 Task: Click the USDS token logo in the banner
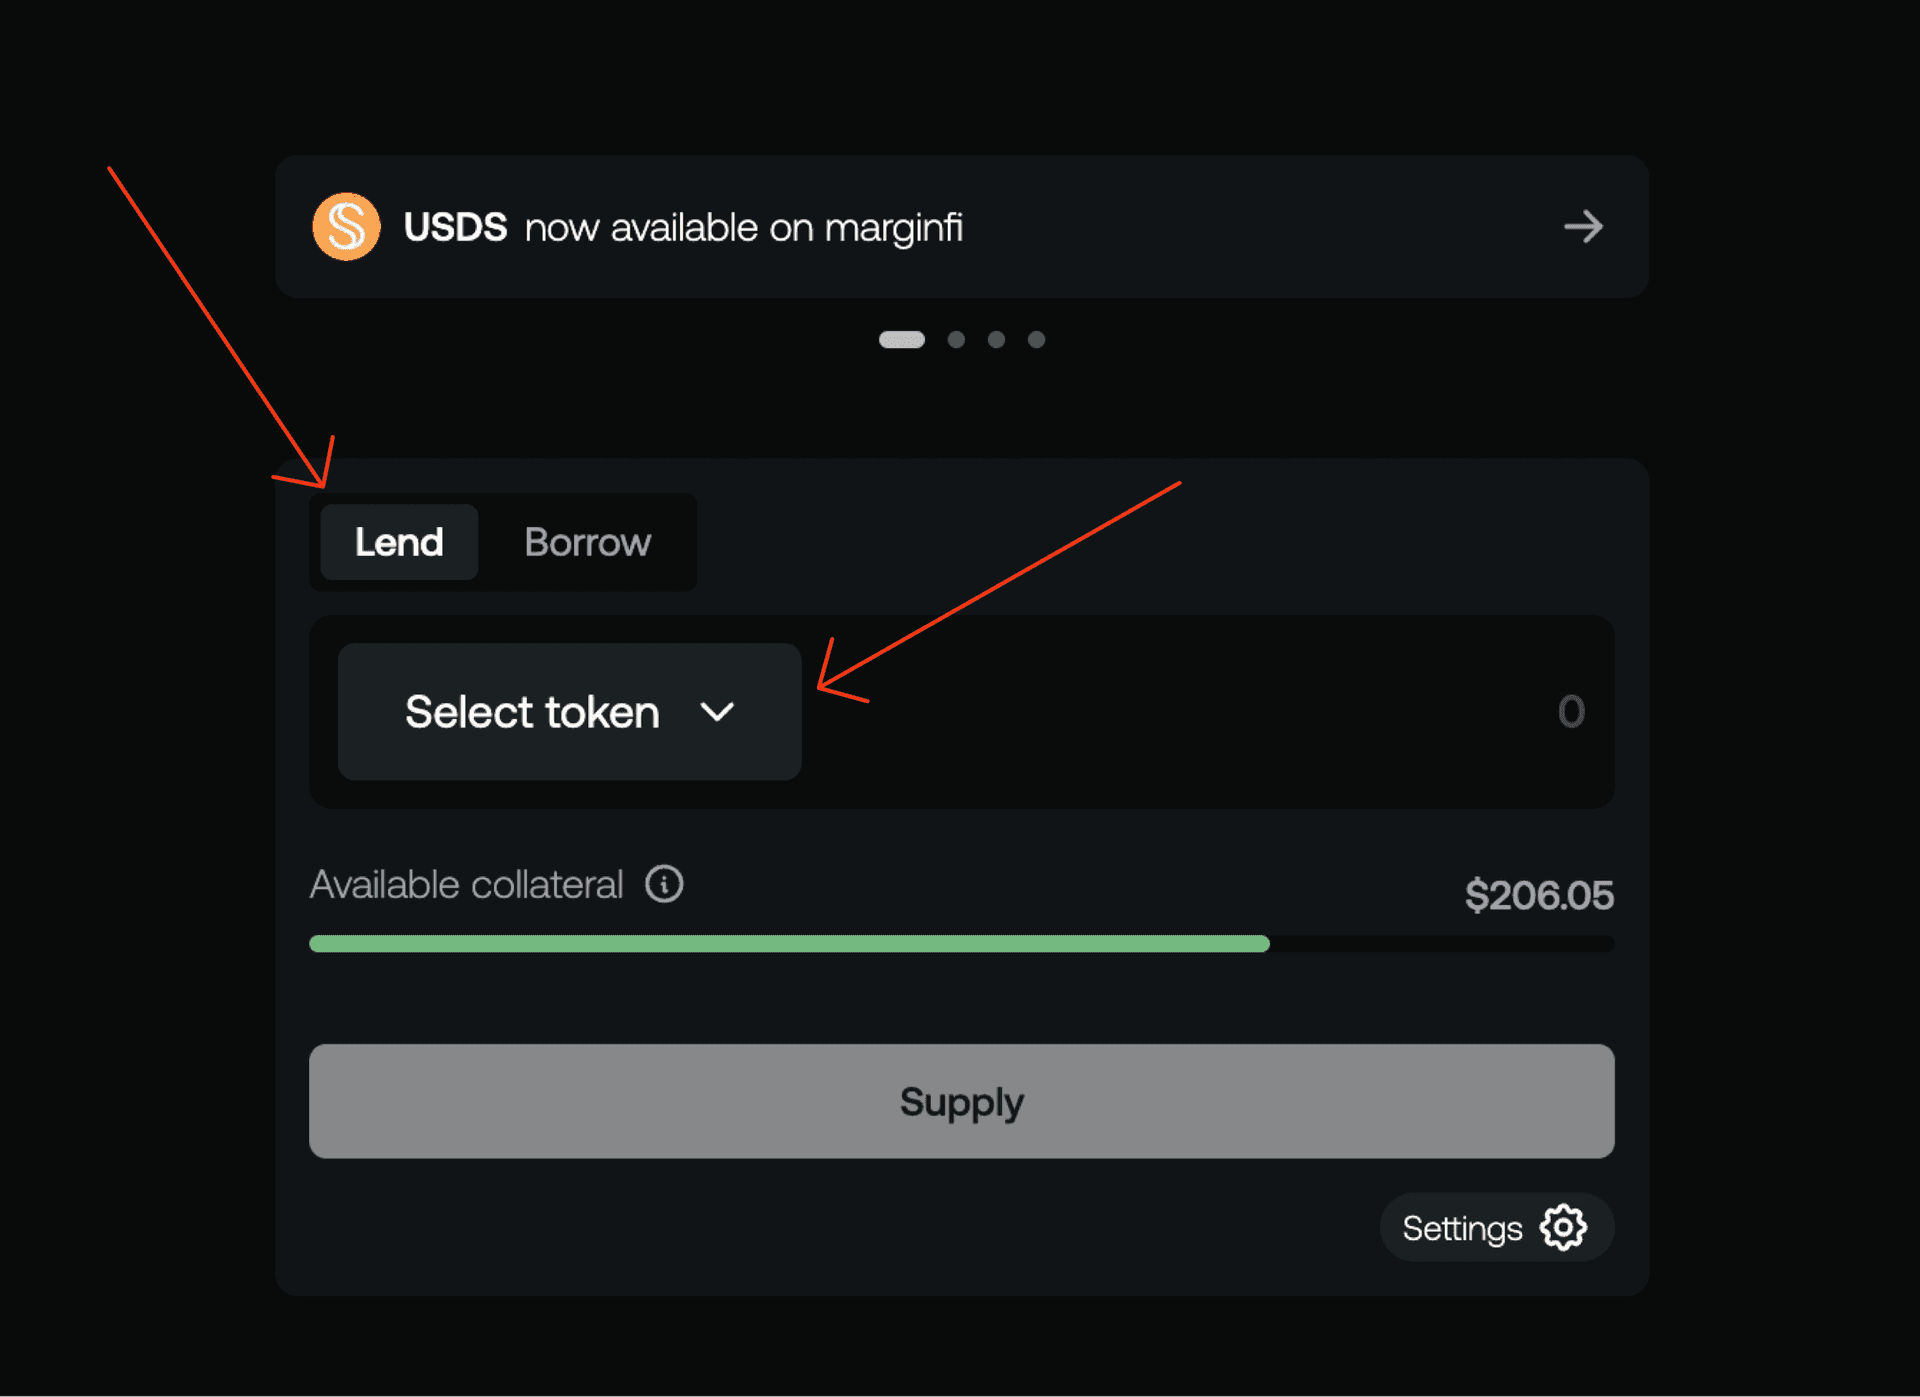(346, 227)
